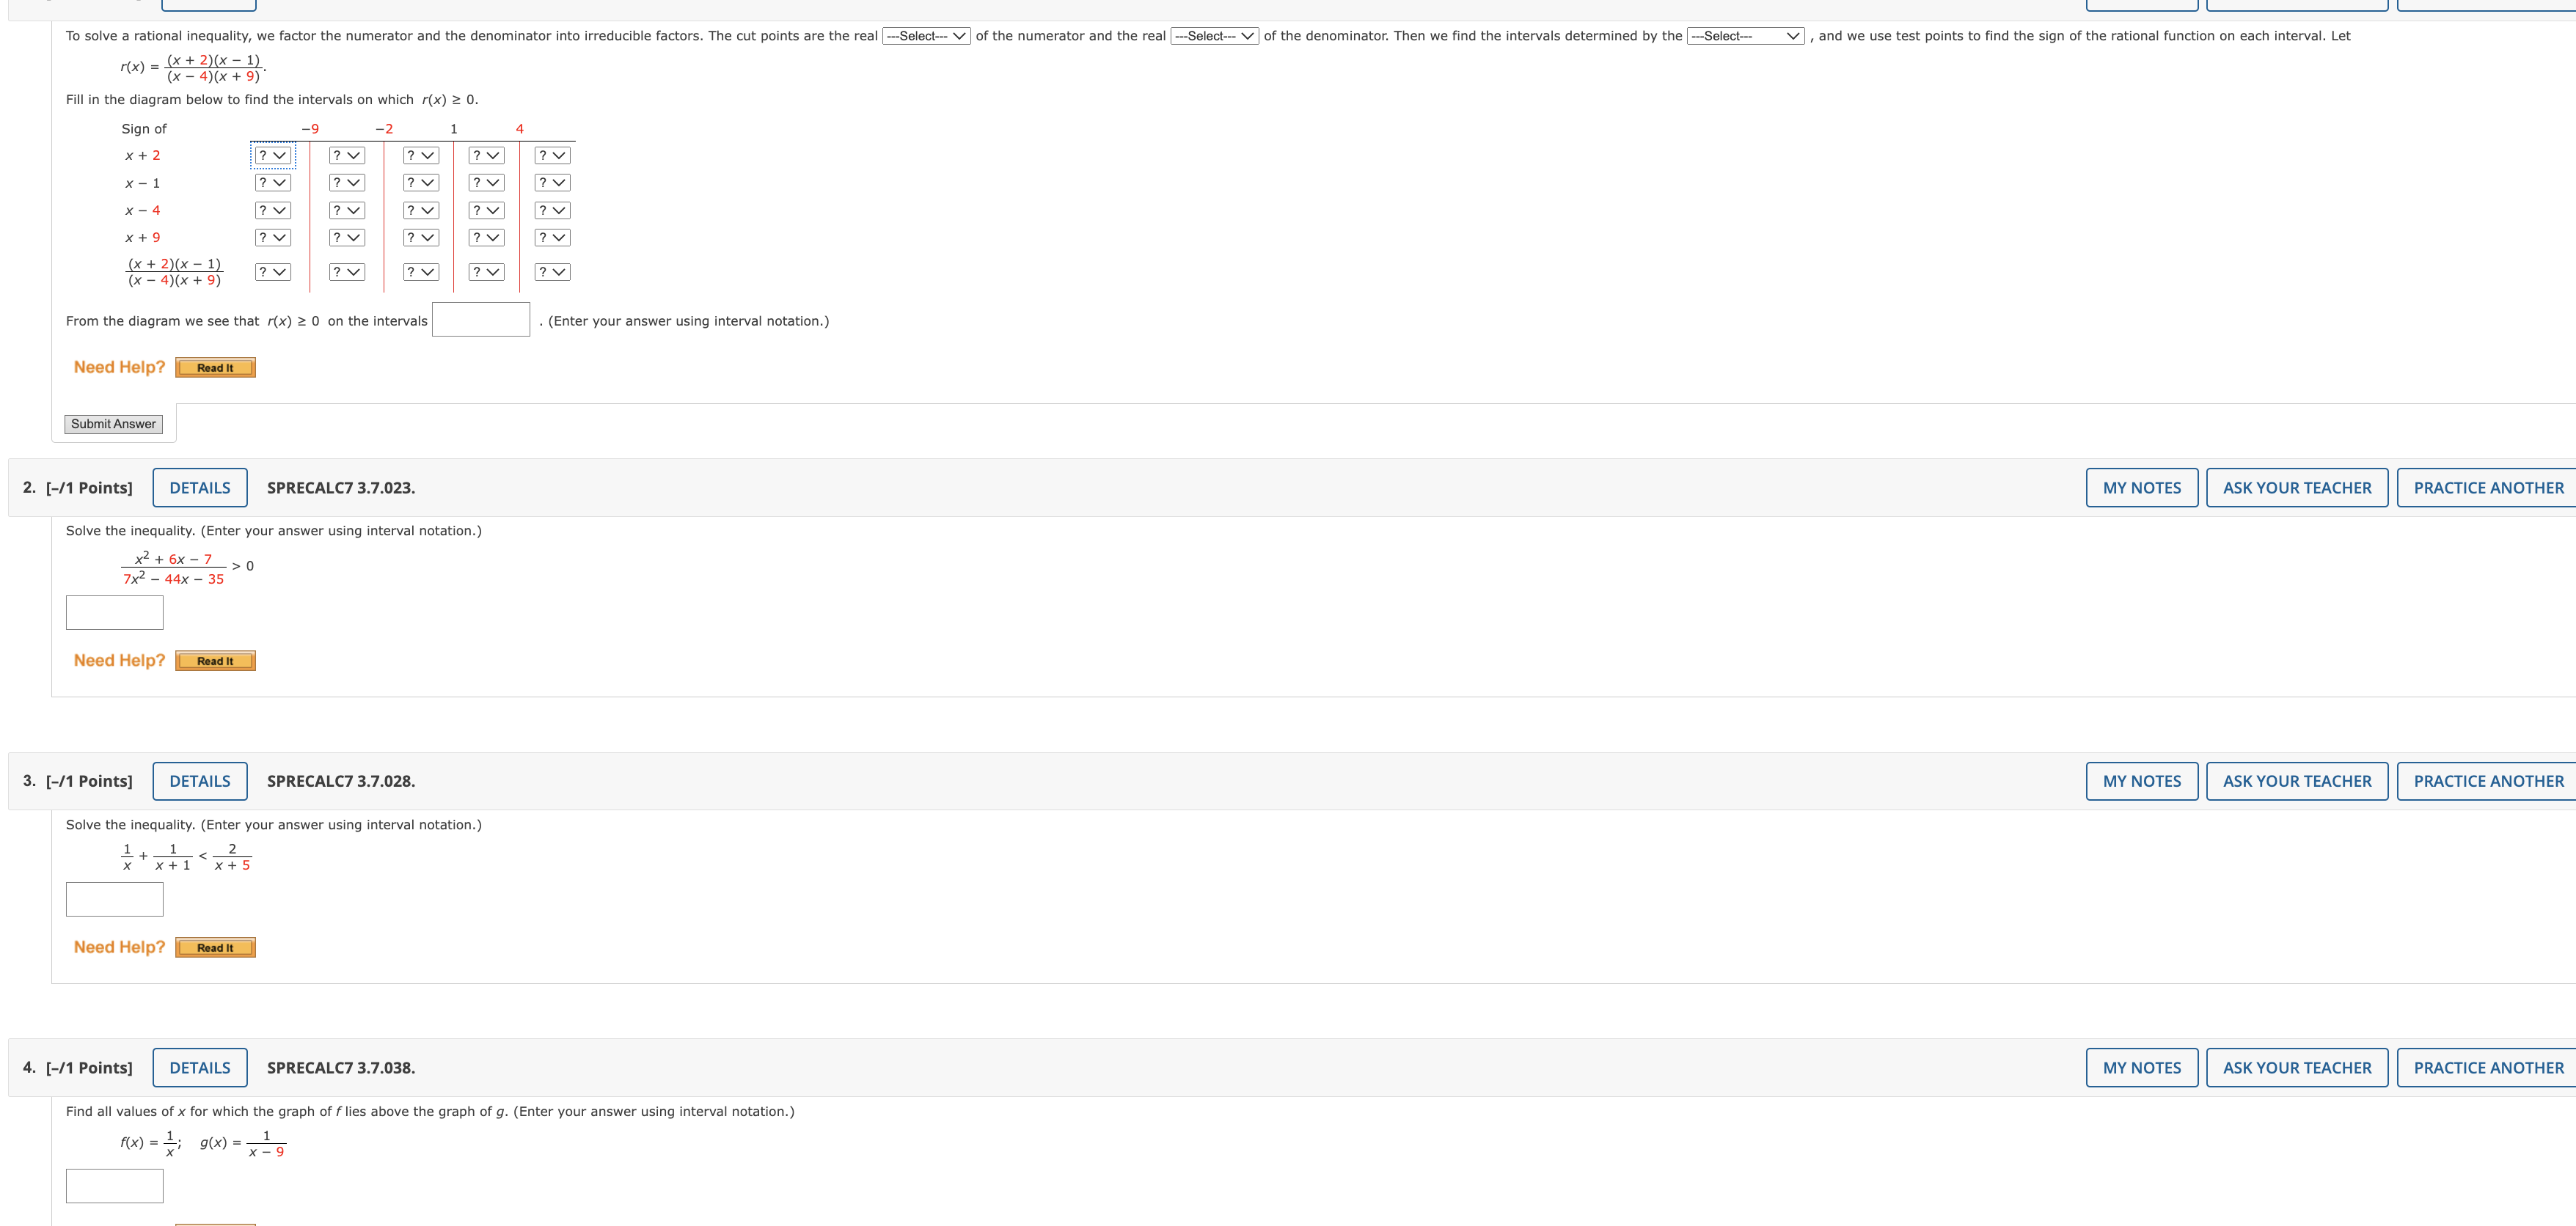2576x1226 pixels.
Task: Open second Select dropdown for denominator cut points
Action: tap(1214, 36)
